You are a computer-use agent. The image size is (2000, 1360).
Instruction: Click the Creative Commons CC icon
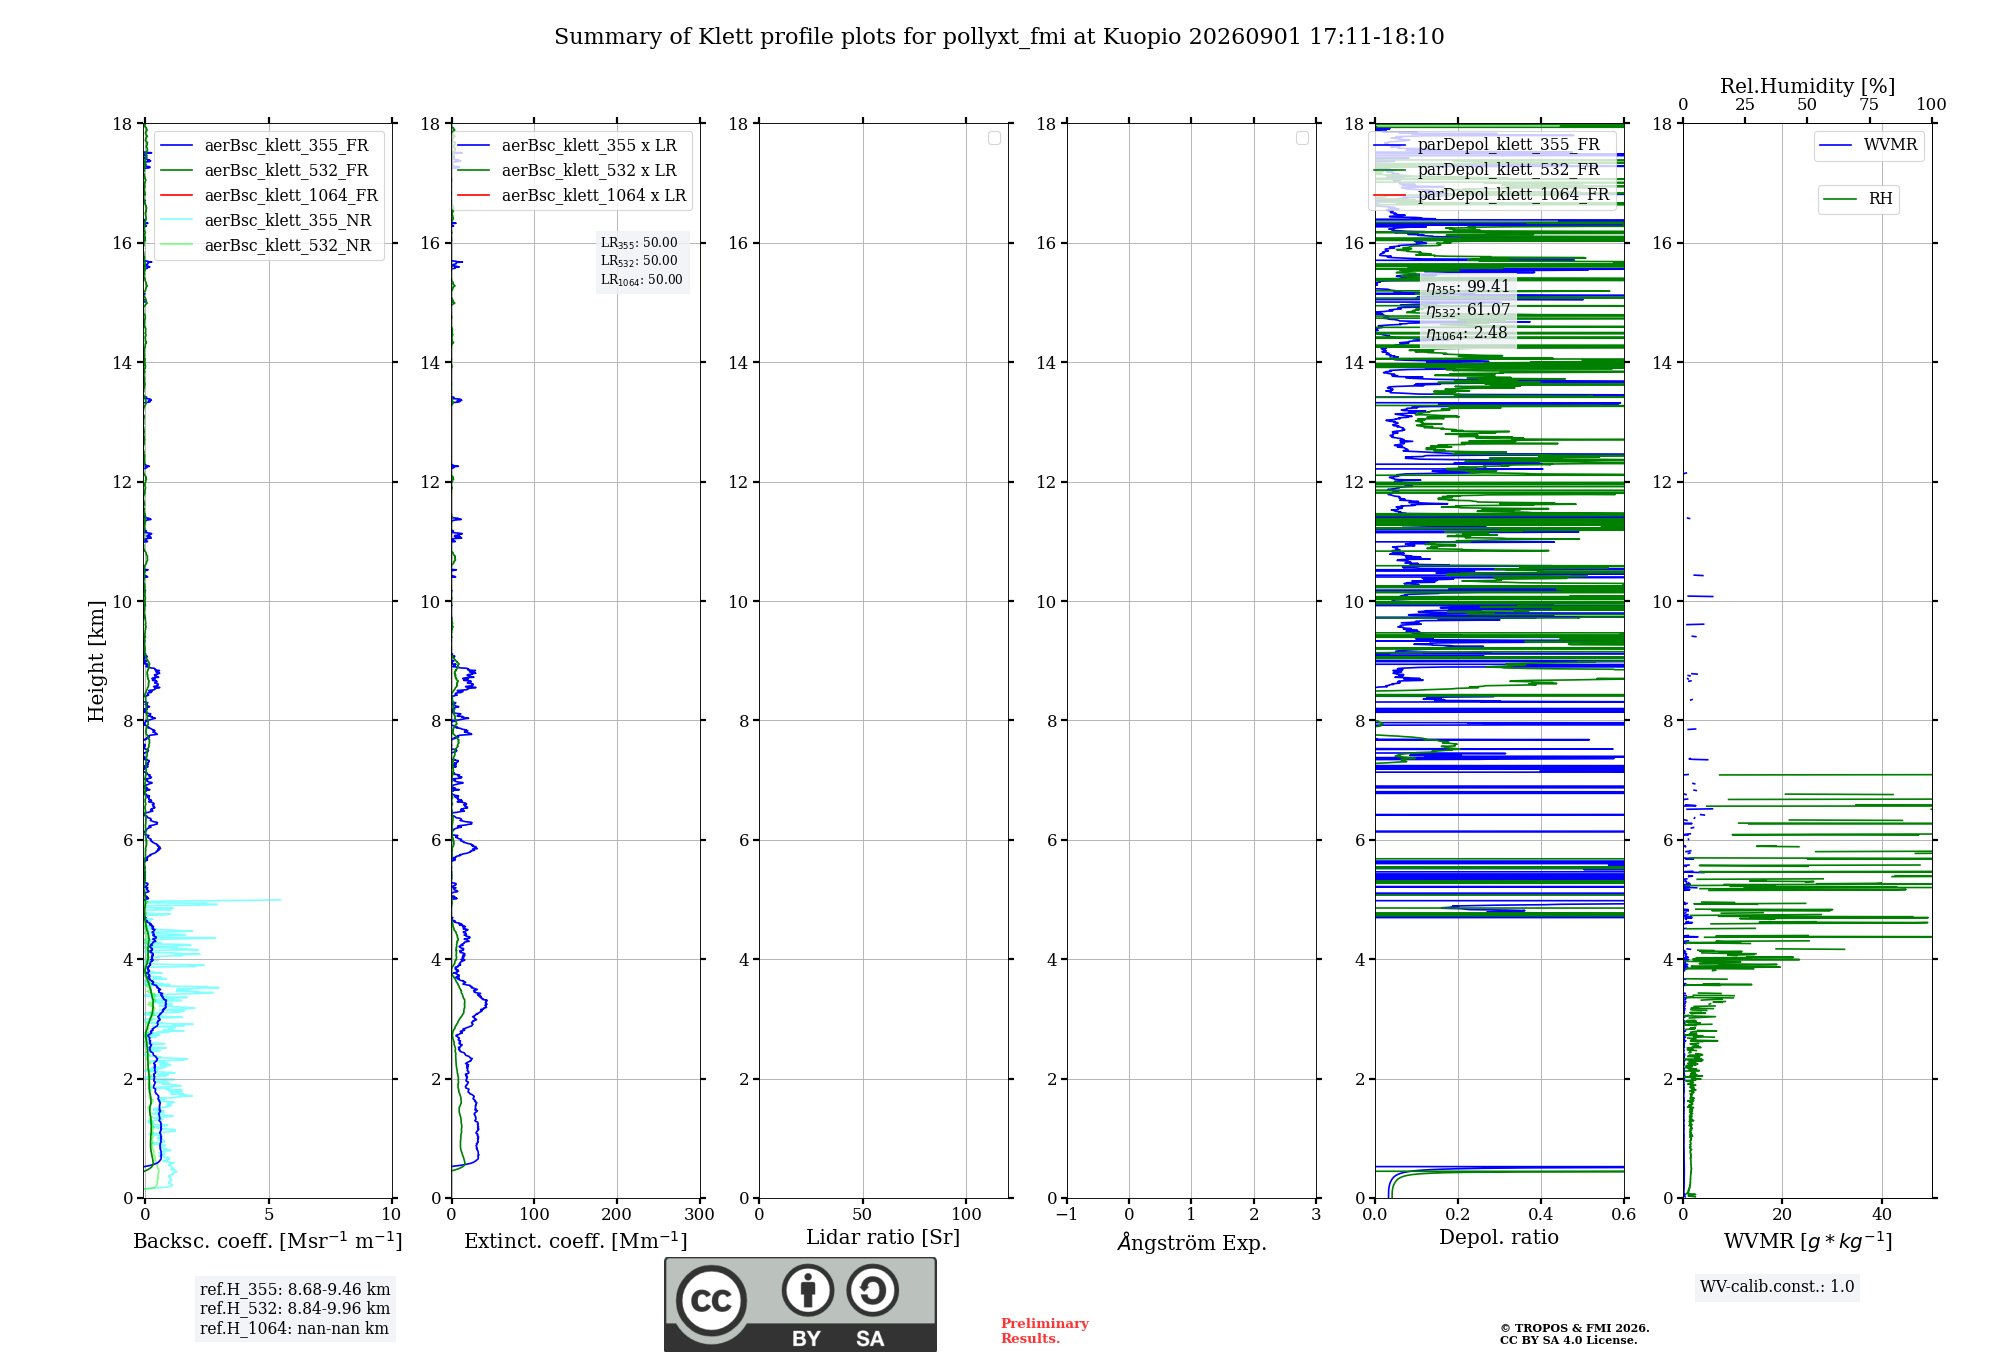(x=711, y=1301)
